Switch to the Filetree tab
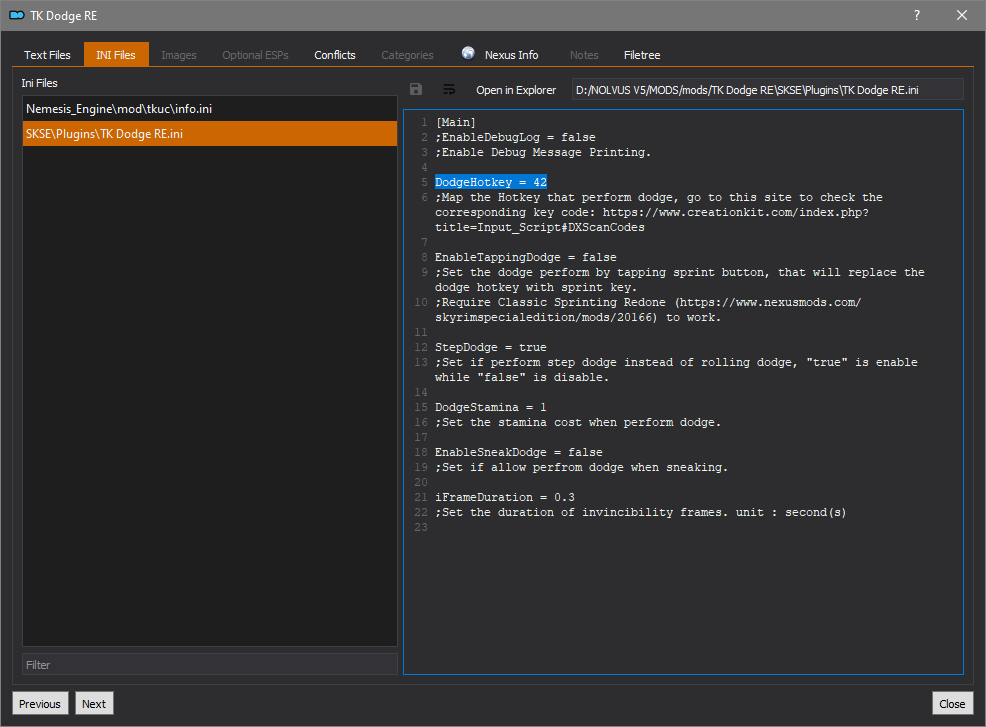986x727 pixels. coord(641,55)
